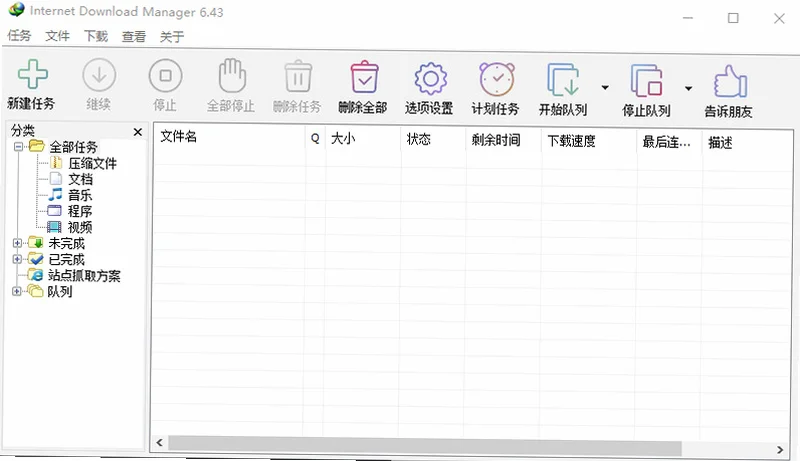Minimize the Internet Download Manager window
The image size is (800, 461).
(688, 18)
